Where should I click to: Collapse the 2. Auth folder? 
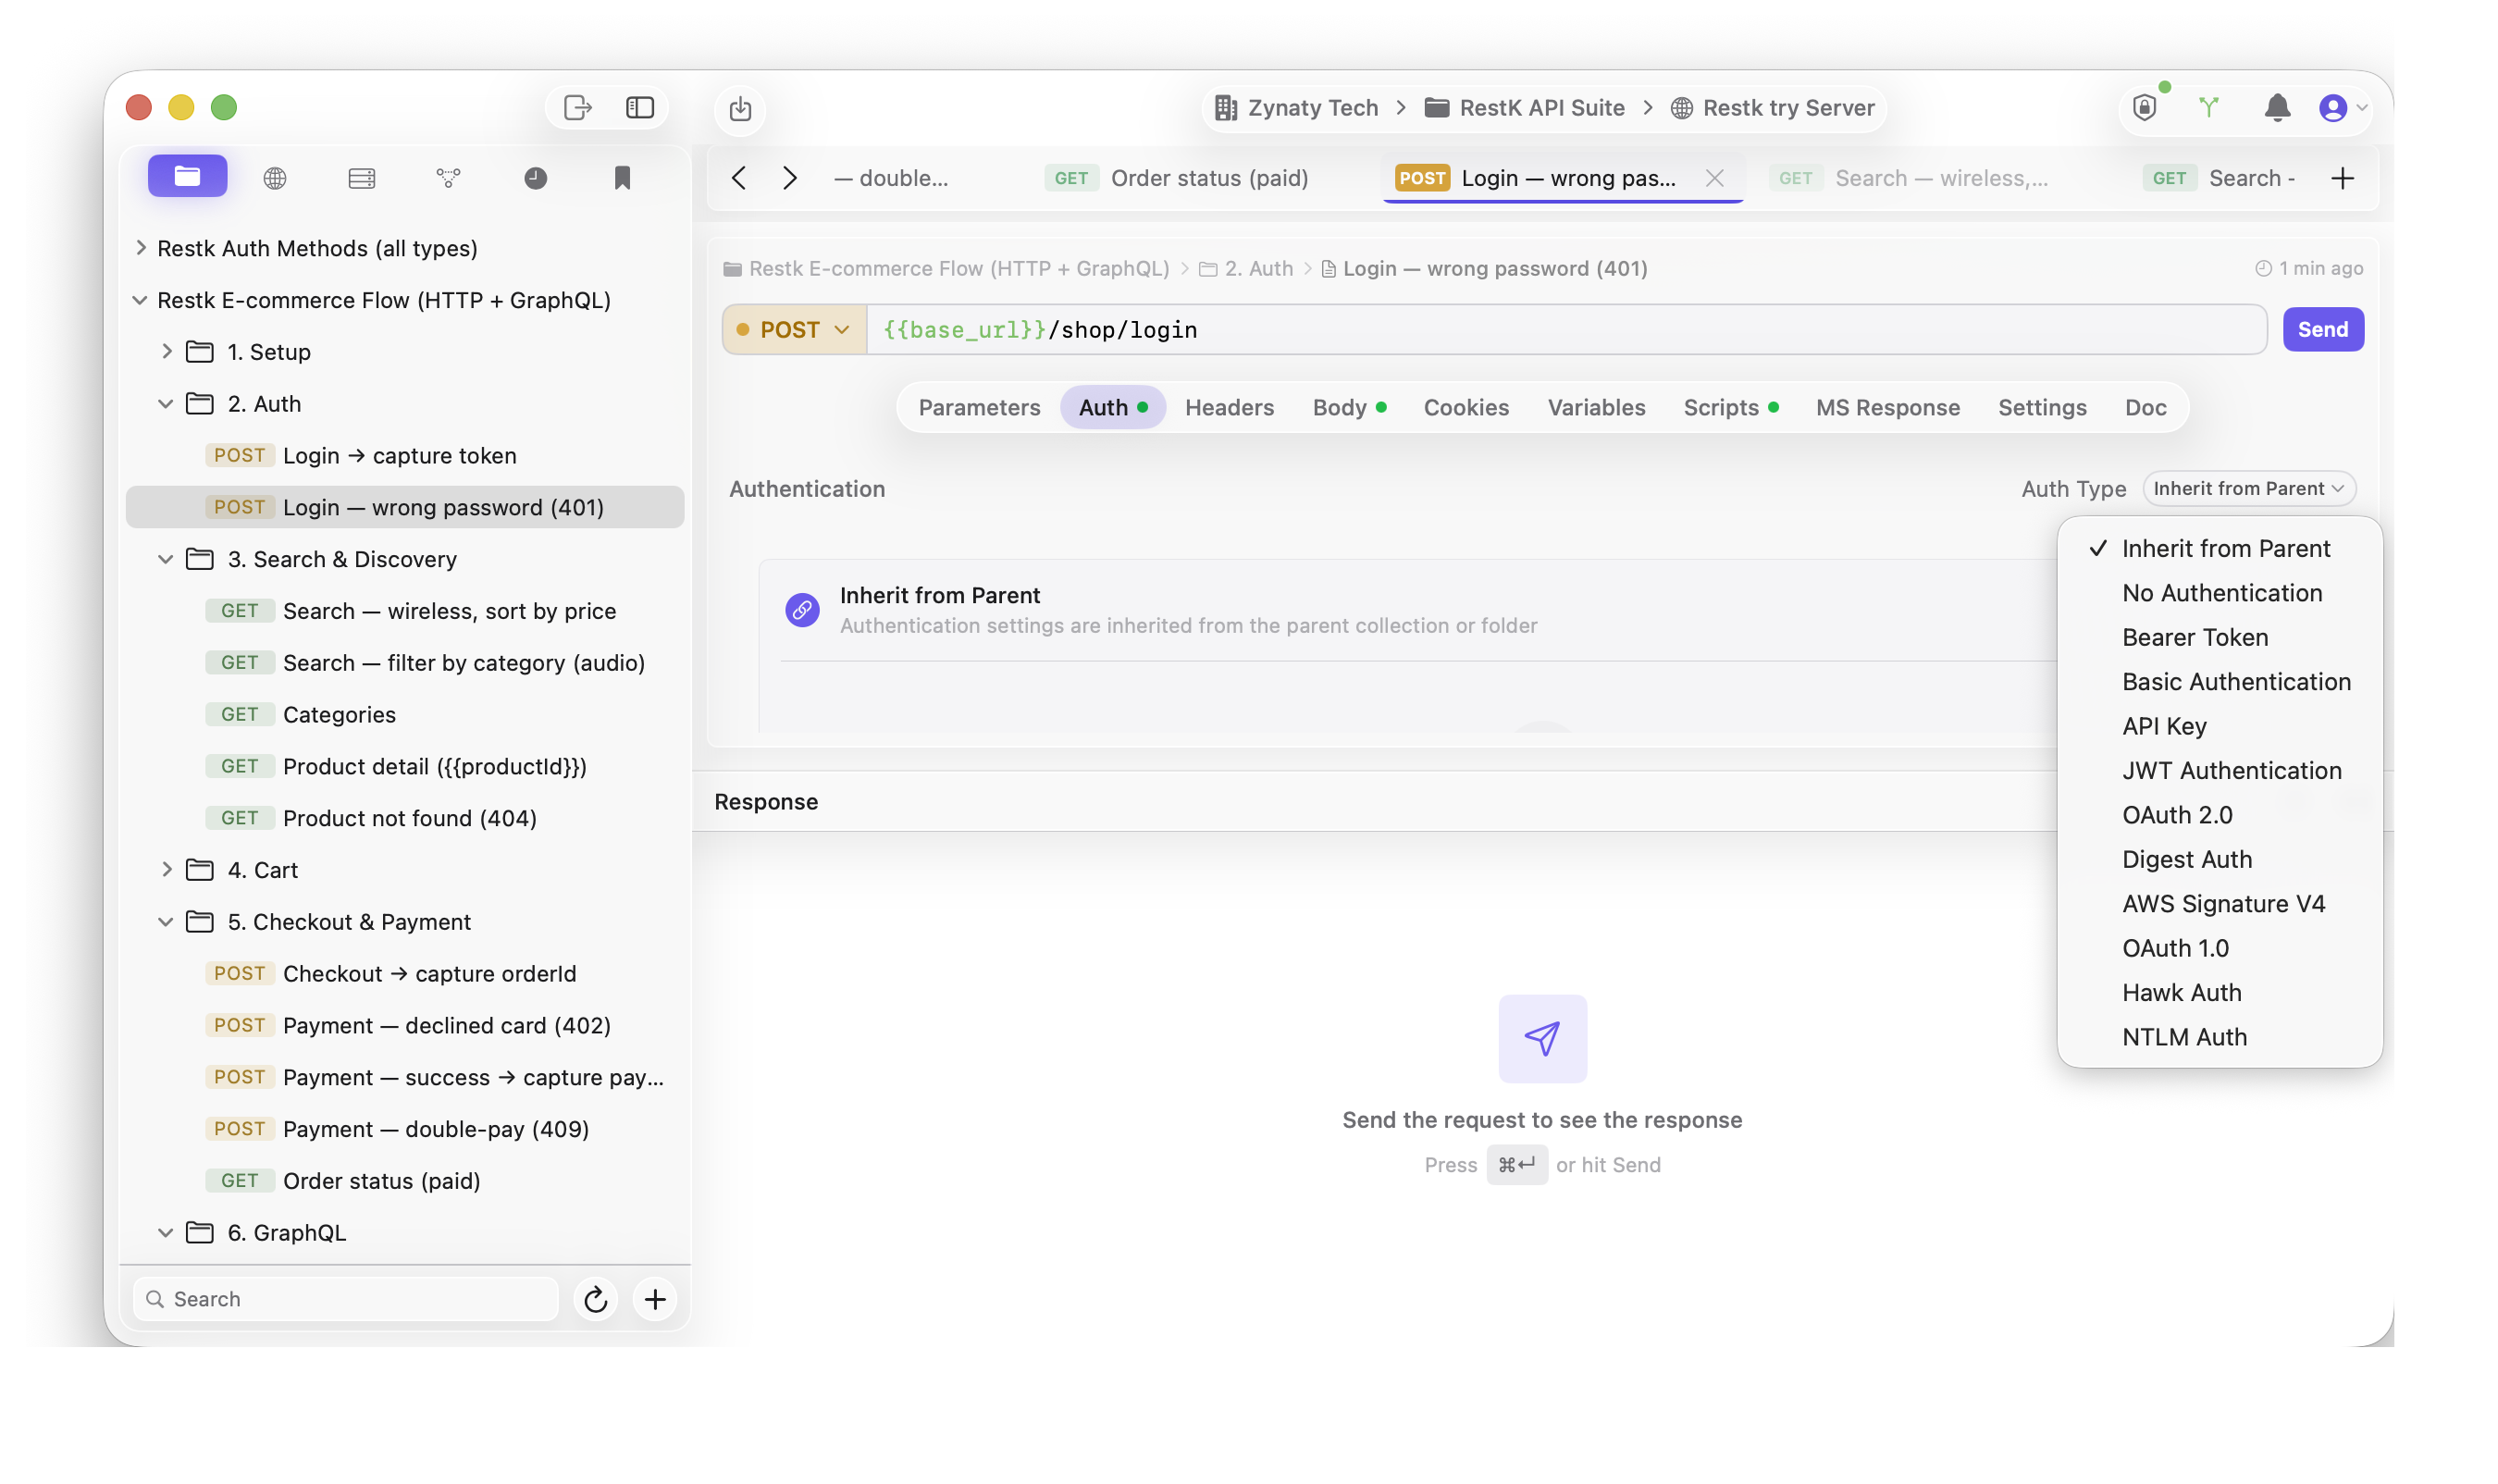(166, 404)
